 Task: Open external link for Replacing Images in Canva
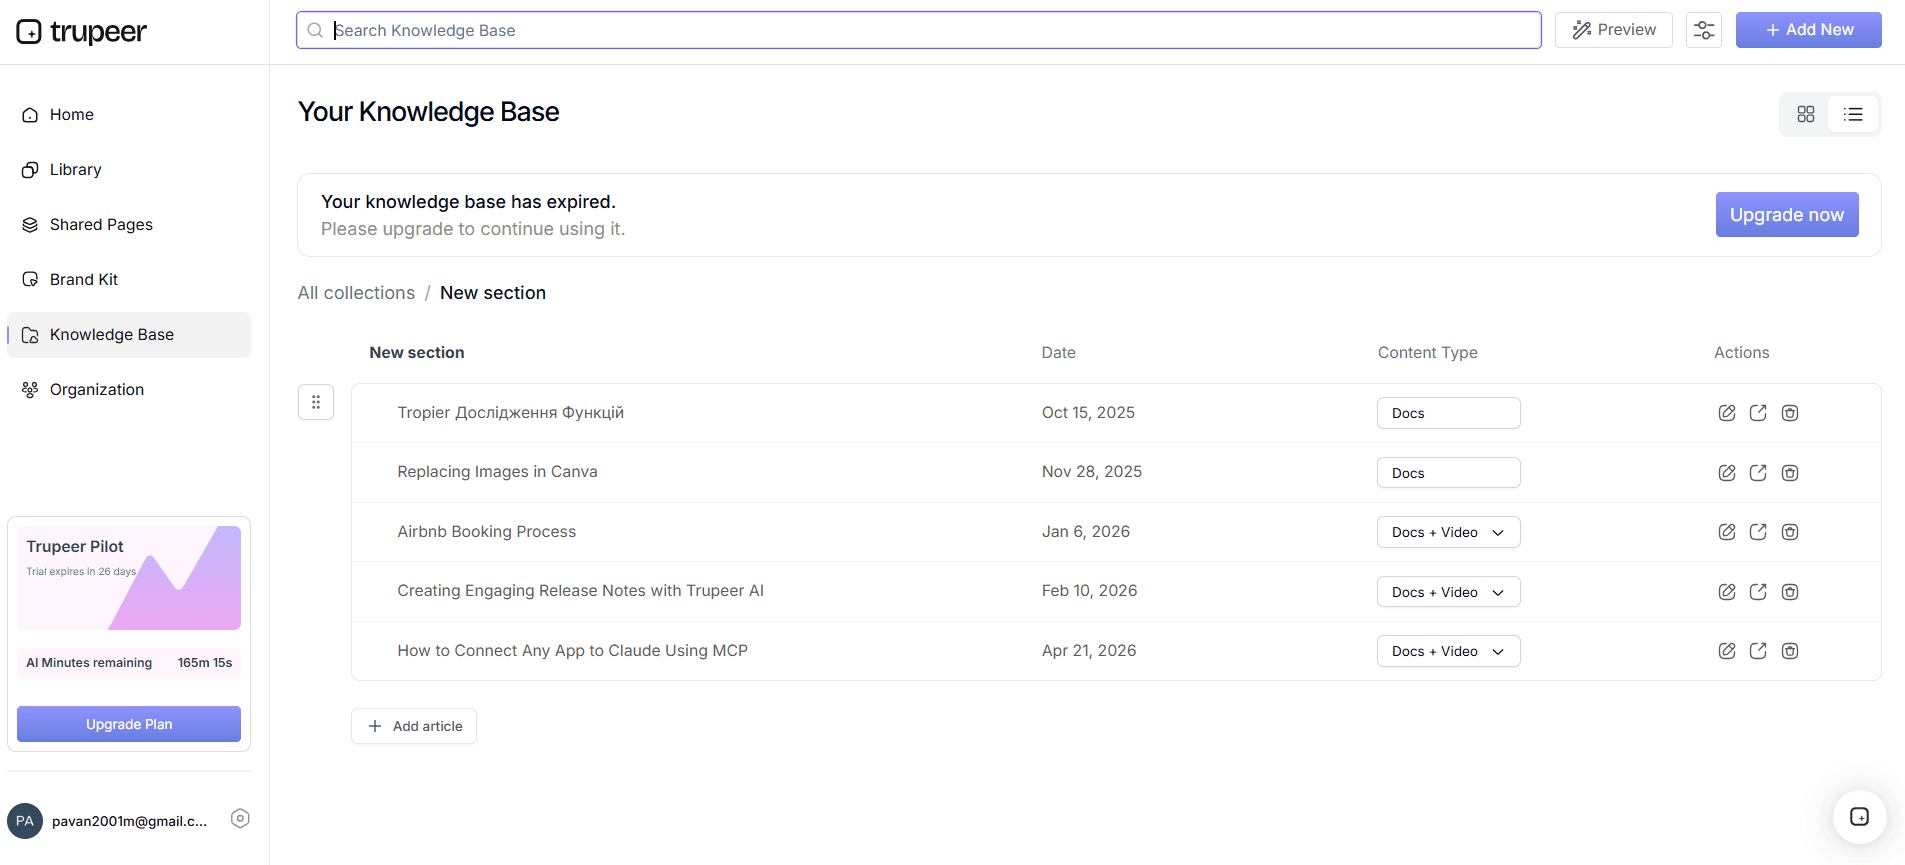1758,473
